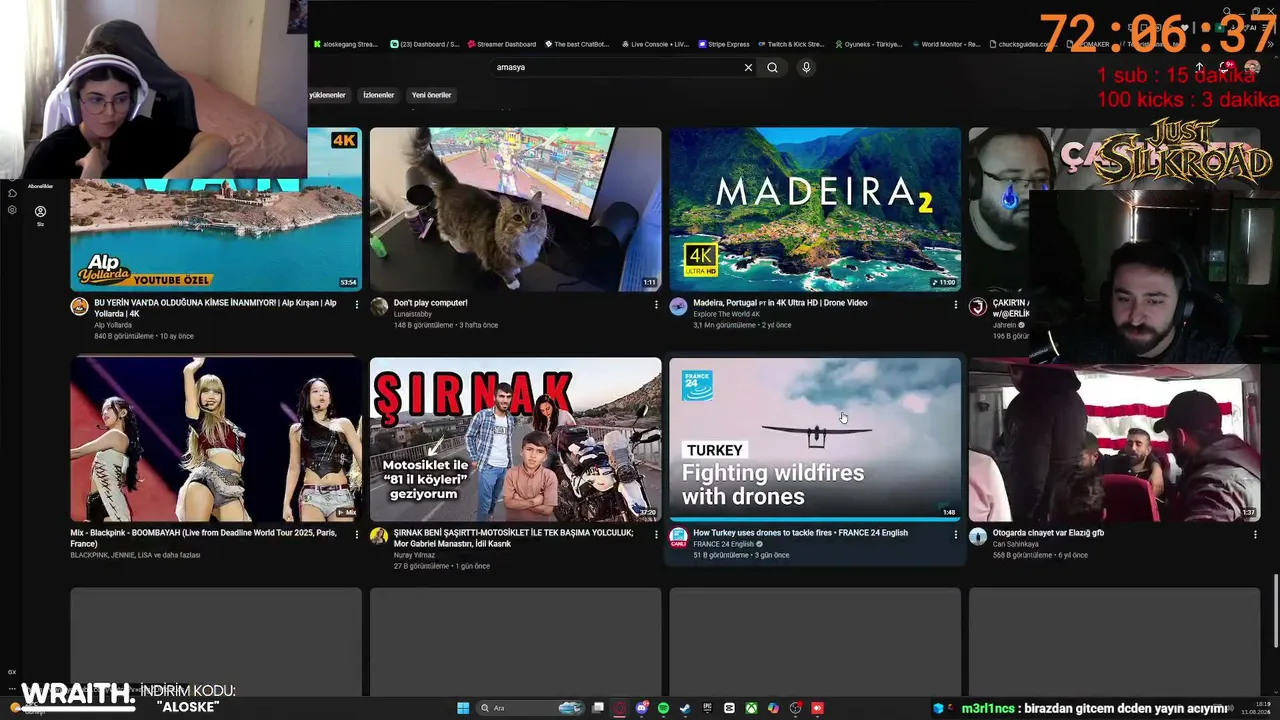Viewport: 1280px width, 720px height.
Task: Open 'Madeira, Portugal in 4K Ultra HD' title
Action: point(780,303)
